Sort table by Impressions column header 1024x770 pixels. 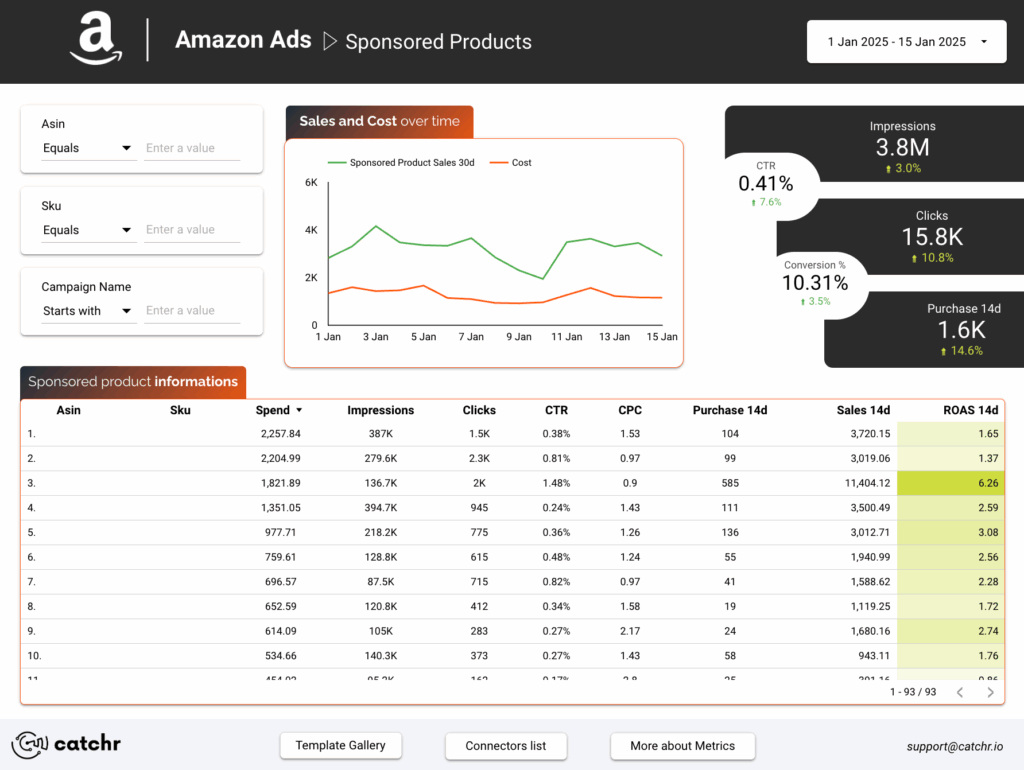coord(380,410)
